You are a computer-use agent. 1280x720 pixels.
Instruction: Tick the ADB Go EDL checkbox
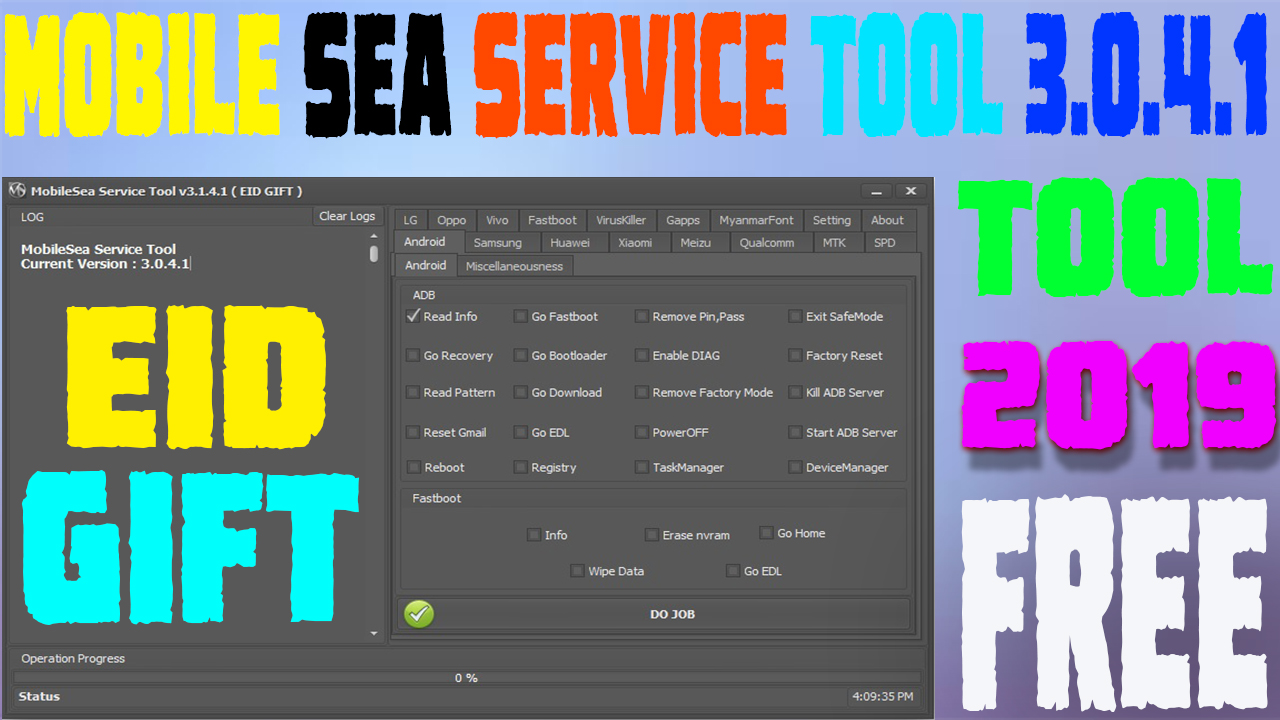(x=521, y=432)
